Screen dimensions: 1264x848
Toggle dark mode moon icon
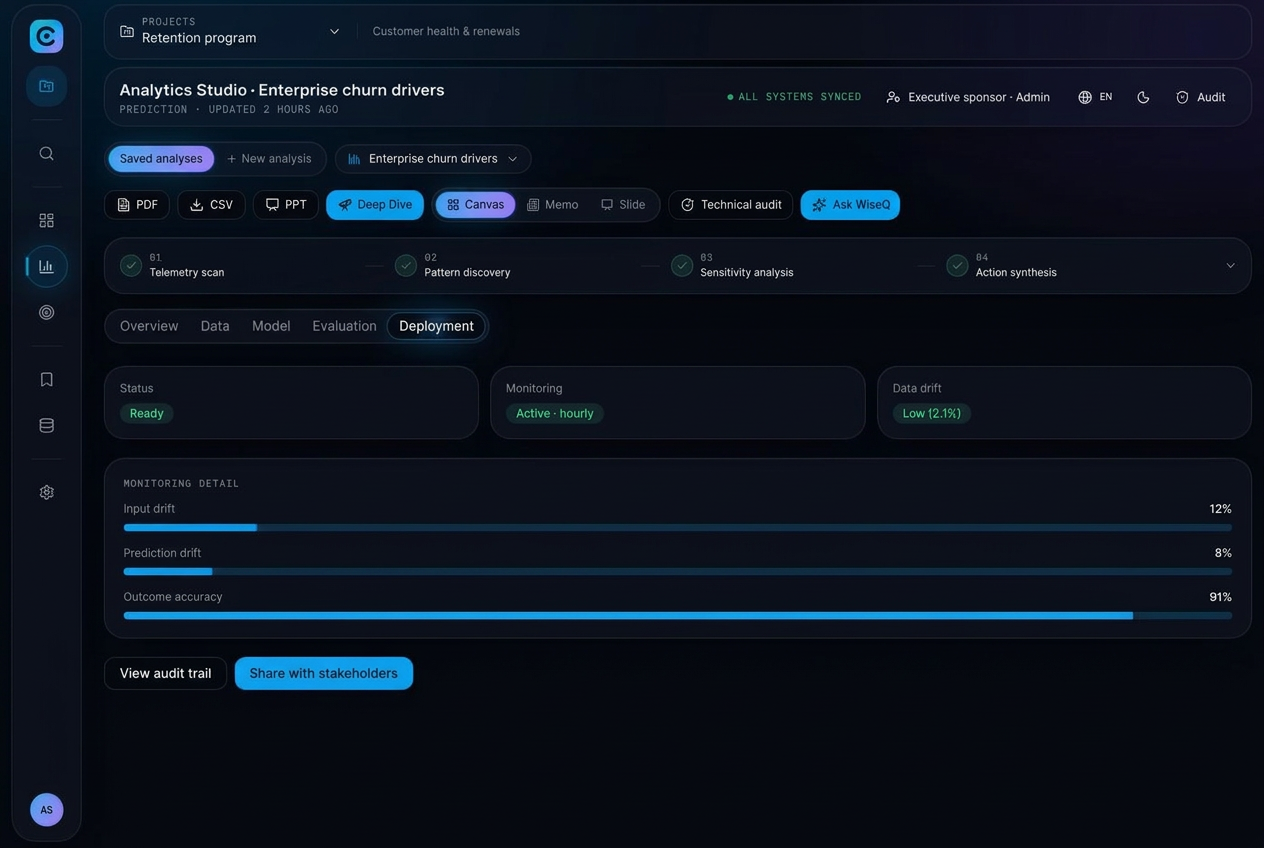coord(1143,97)
